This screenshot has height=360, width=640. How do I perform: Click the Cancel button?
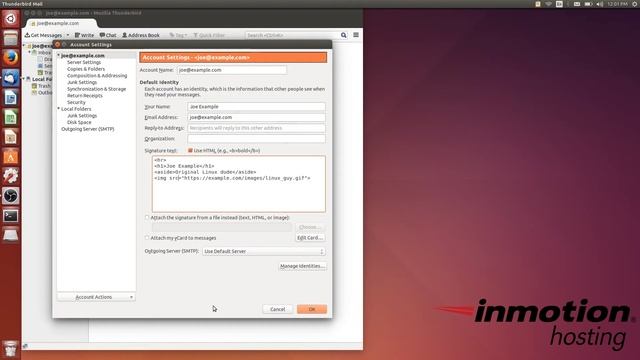coord(278,309)
